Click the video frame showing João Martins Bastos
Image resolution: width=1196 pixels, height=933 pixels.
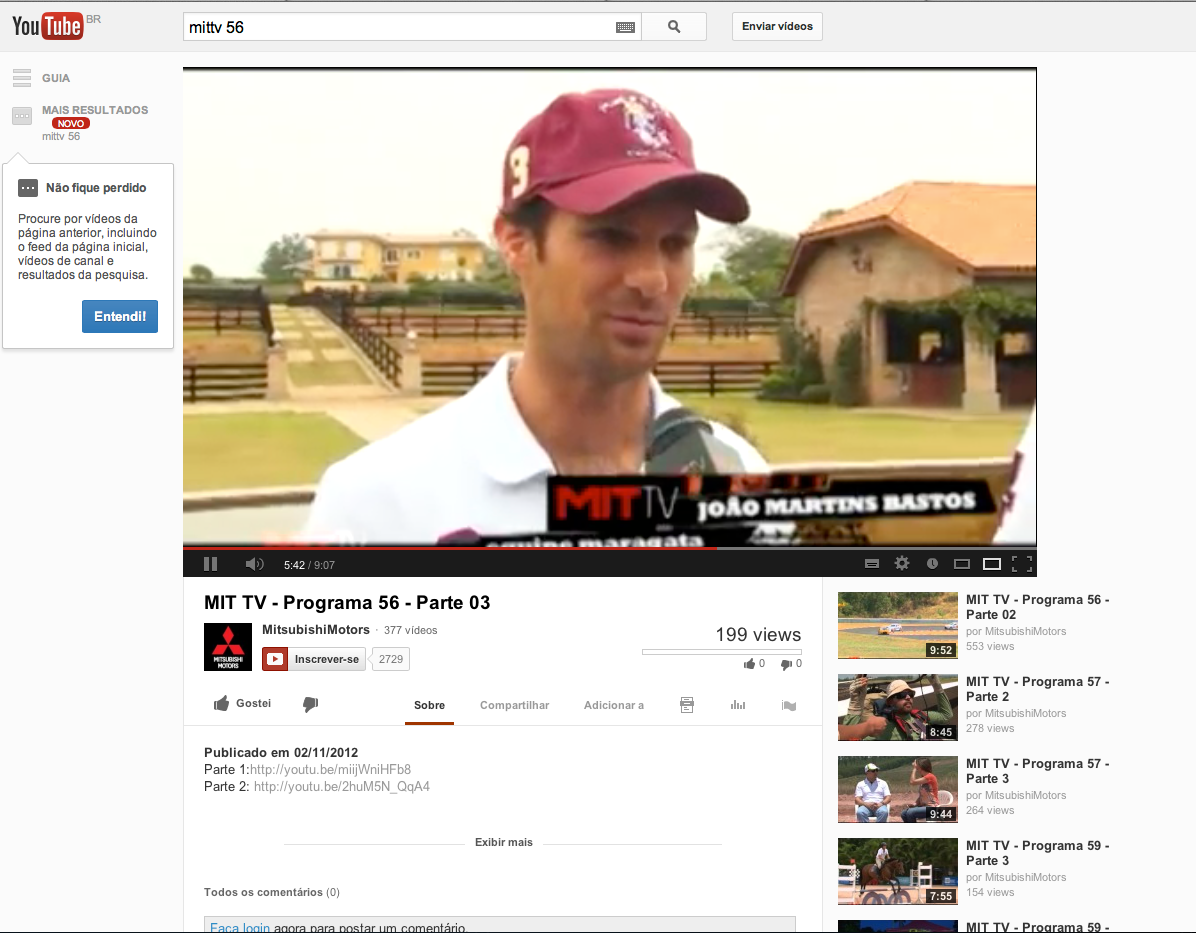click(x=609, y=307)
